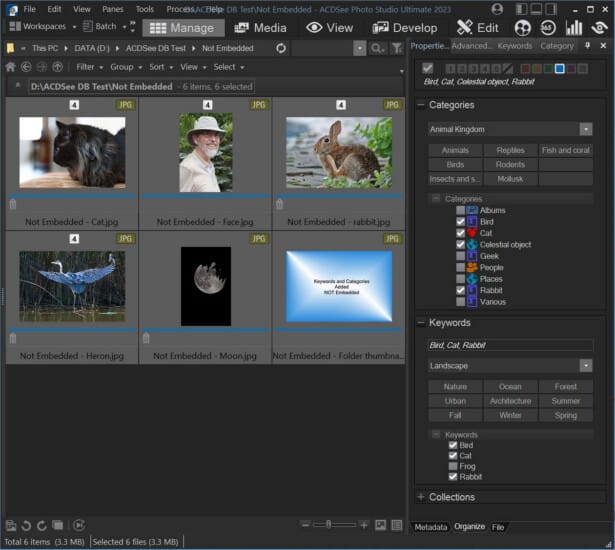Open the Tools menu
This screenshot has height=550, width=615.
145,9
